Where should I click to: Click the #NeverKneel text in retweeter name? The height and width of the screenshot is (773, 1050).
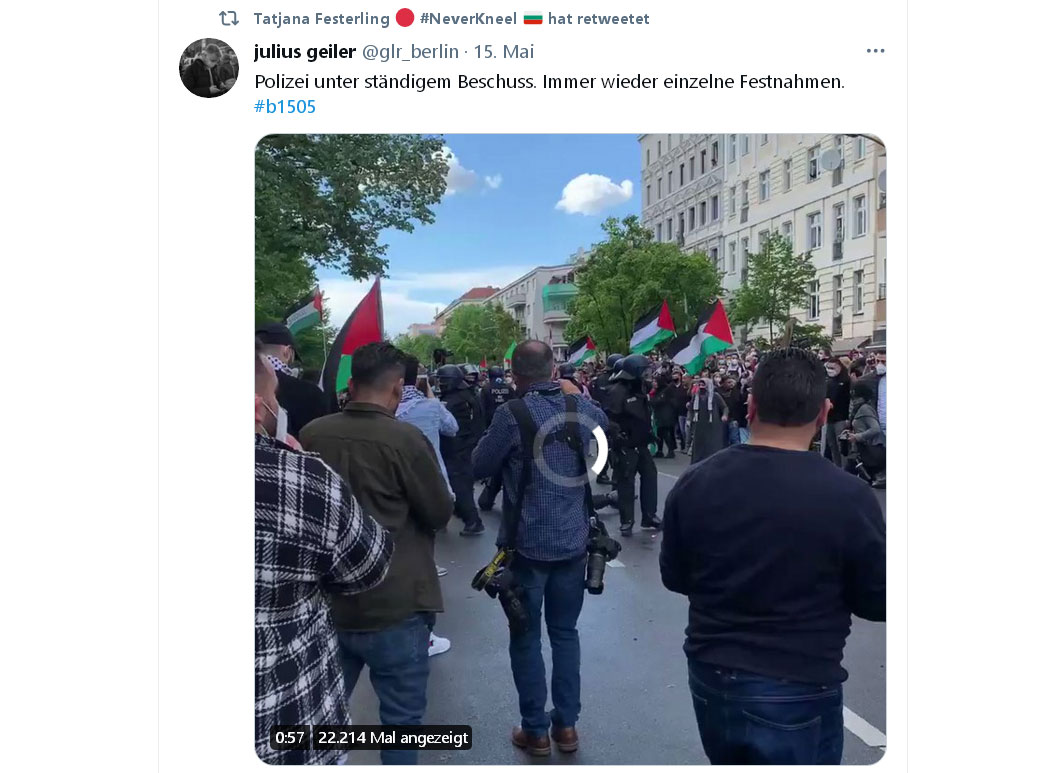pos(468,19)
